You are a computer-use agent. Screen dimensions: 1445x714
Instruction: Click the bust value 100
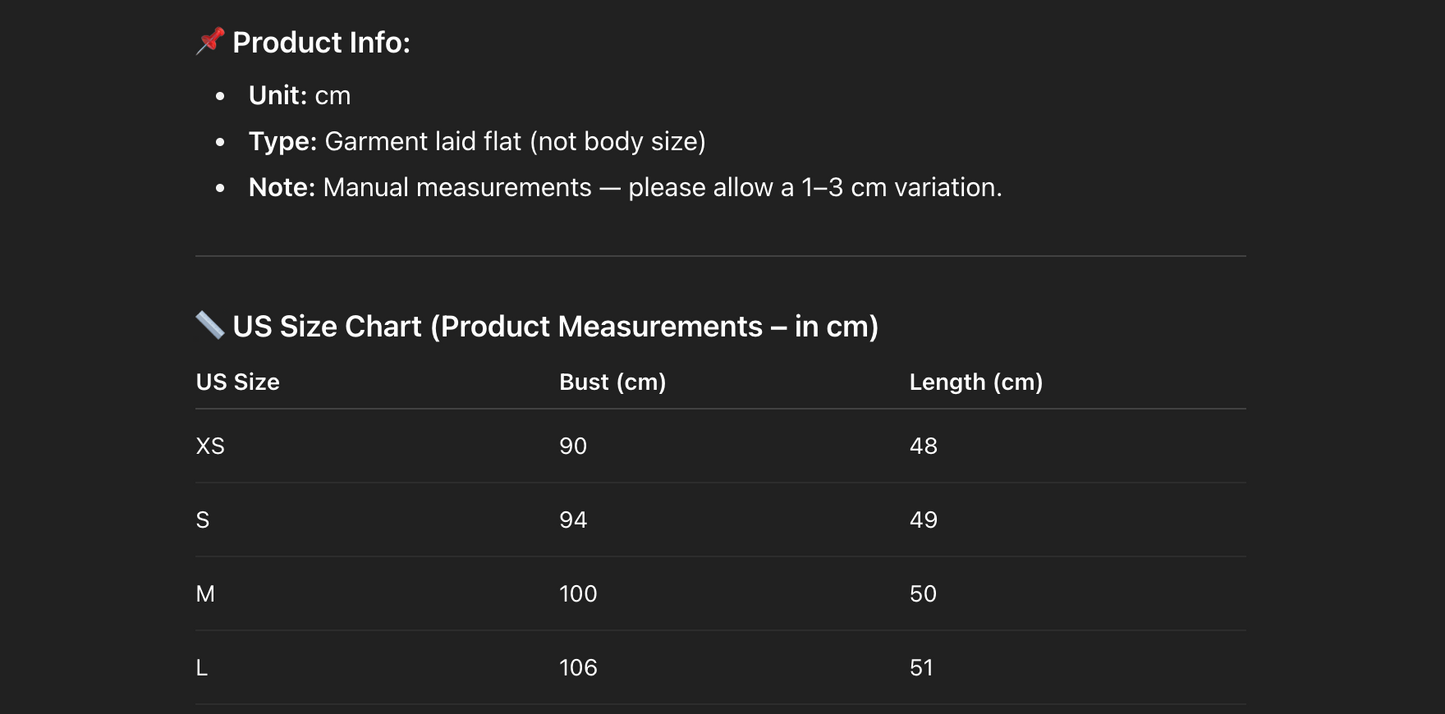[578, 594]
